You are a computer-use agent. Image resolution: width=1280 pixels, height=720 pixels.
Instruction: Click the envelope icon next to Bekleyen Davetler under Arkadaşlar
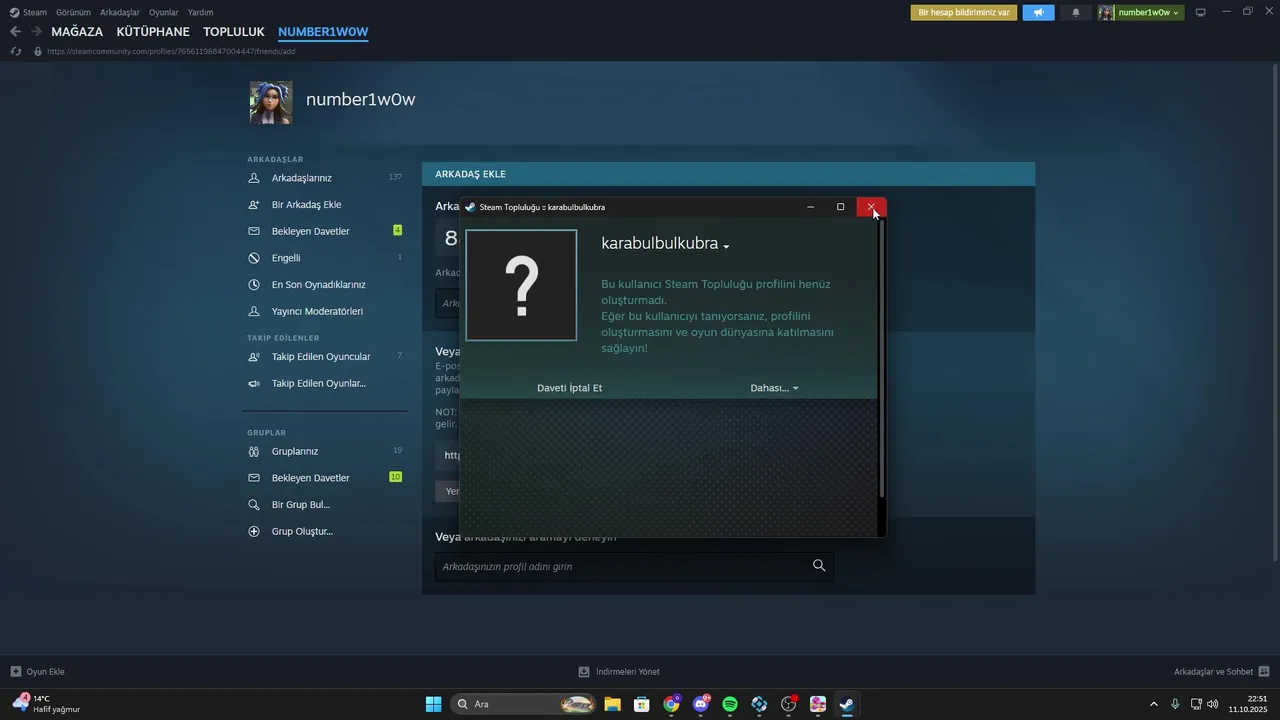point(253,231)
